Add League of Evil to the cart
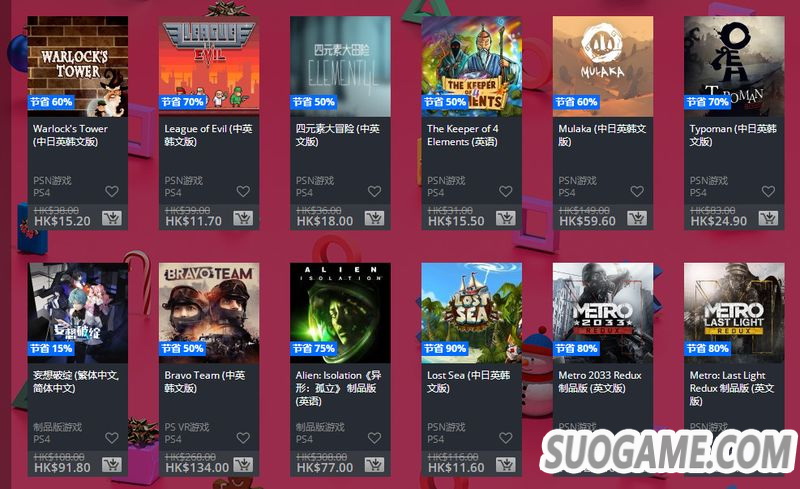 click(x=243, y=218)
